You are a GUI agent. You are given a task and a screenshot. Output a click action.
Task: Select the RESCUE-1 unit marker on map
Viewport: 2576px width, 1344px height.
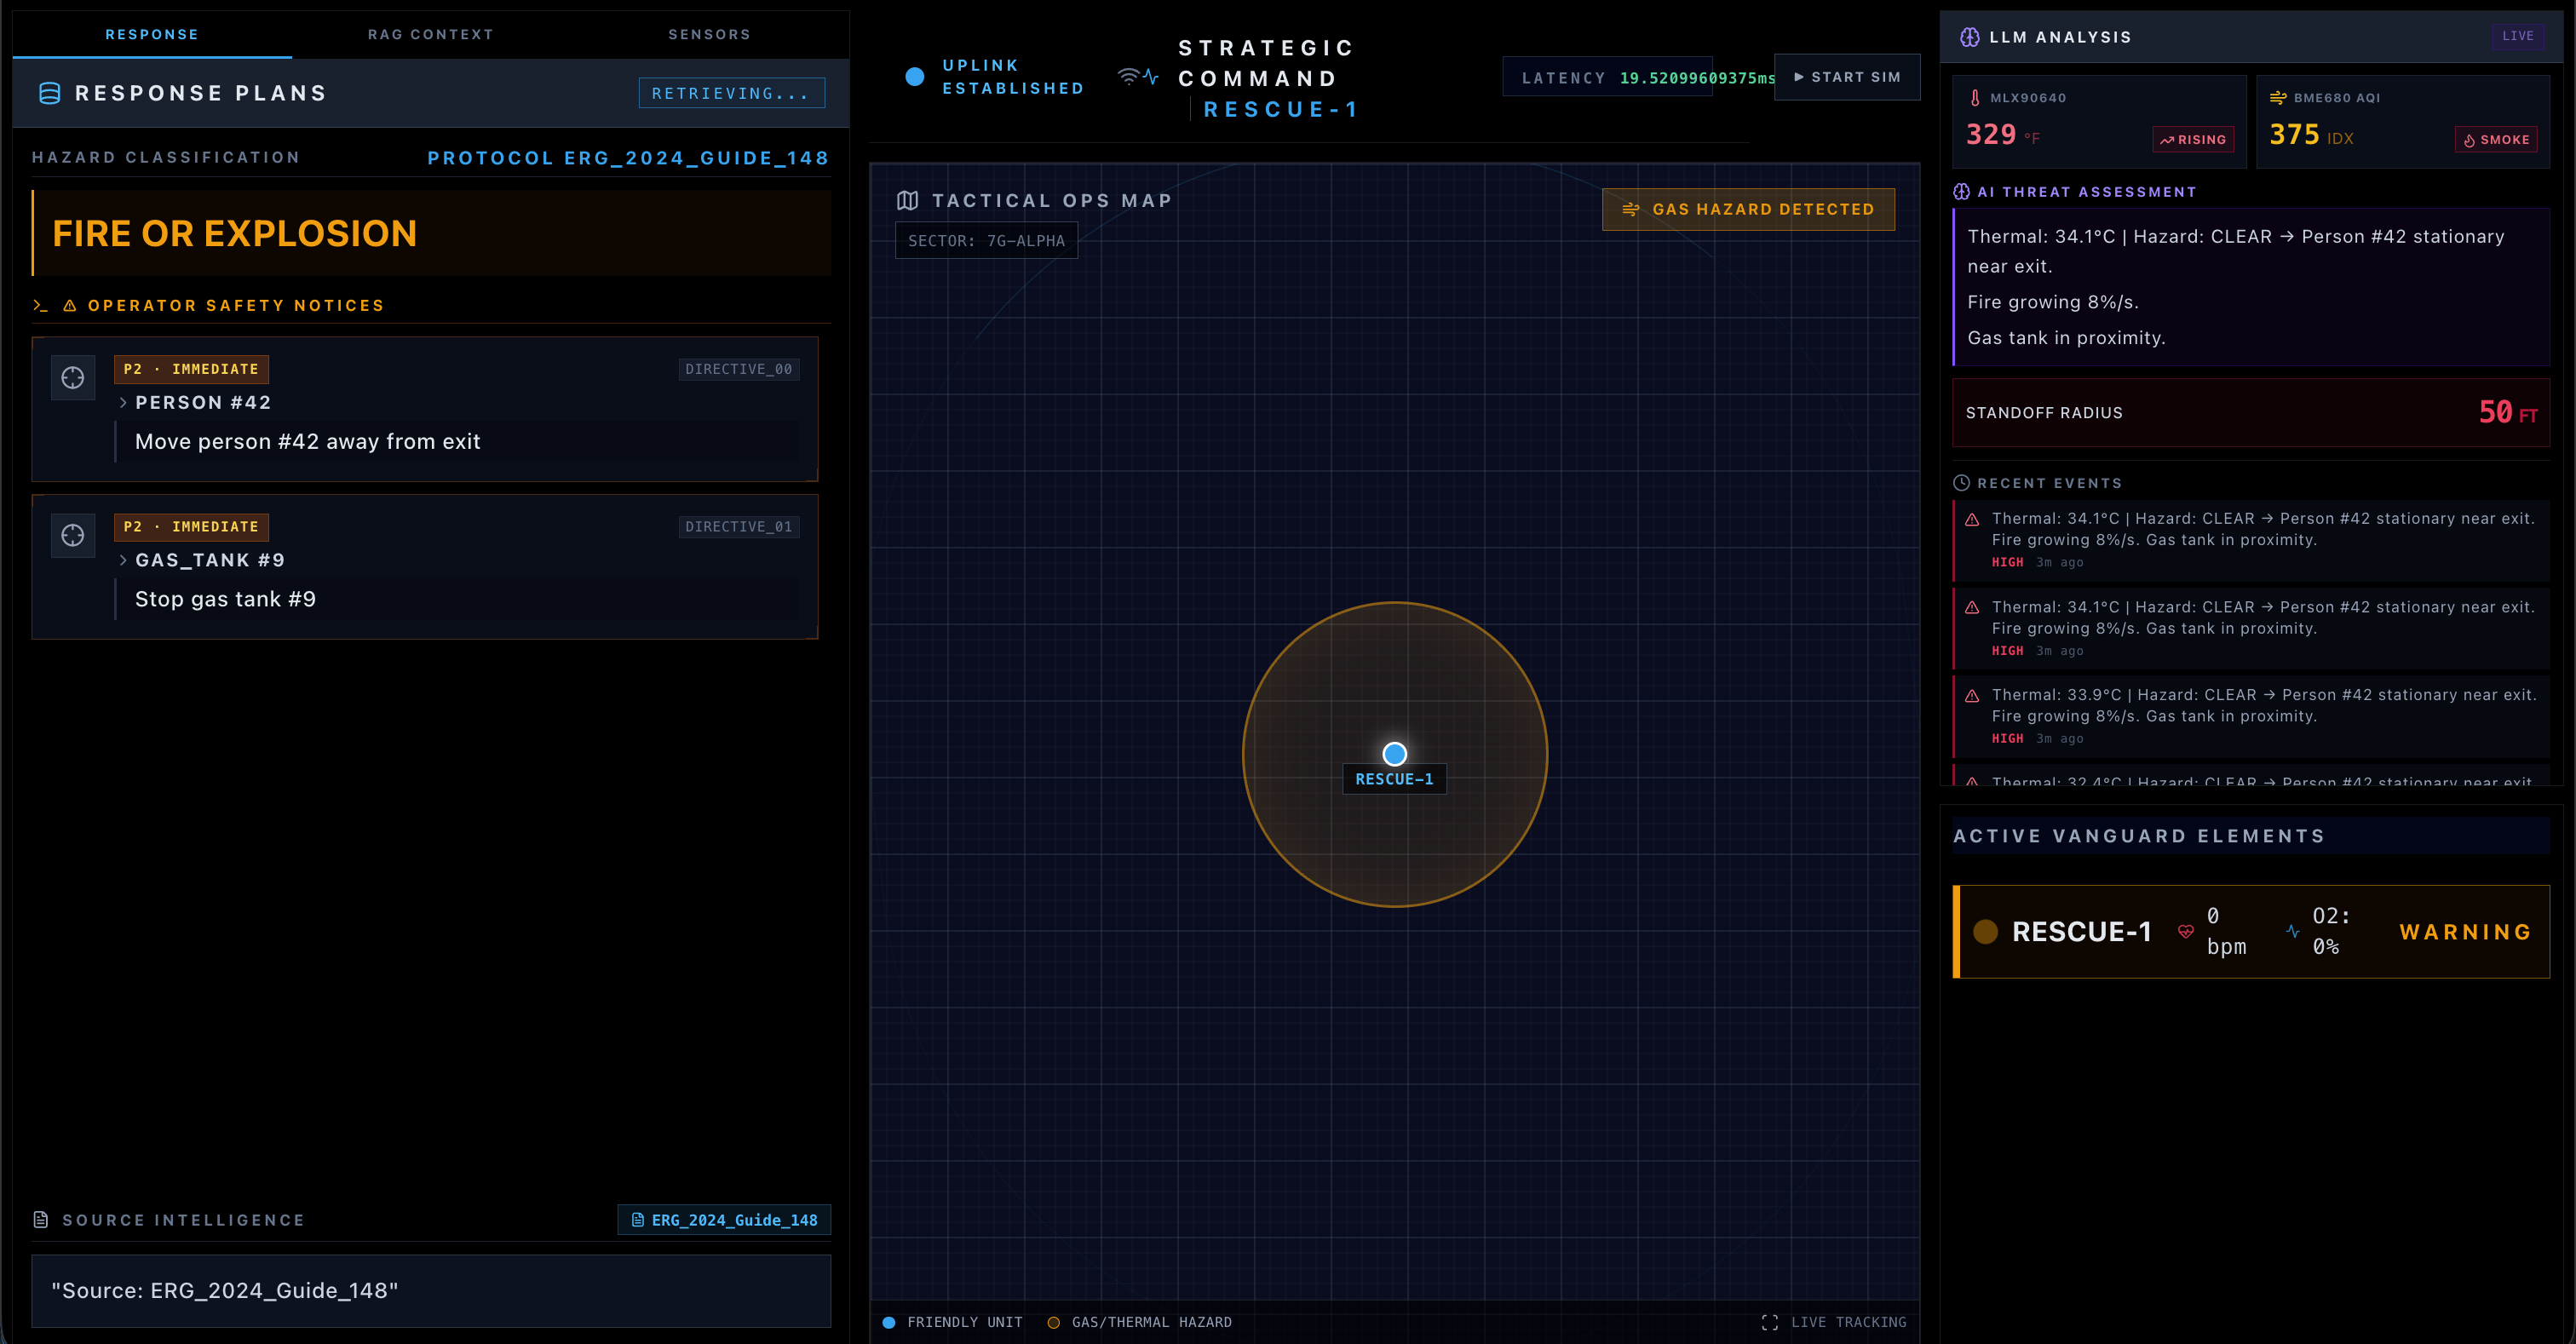[1394, 754]
